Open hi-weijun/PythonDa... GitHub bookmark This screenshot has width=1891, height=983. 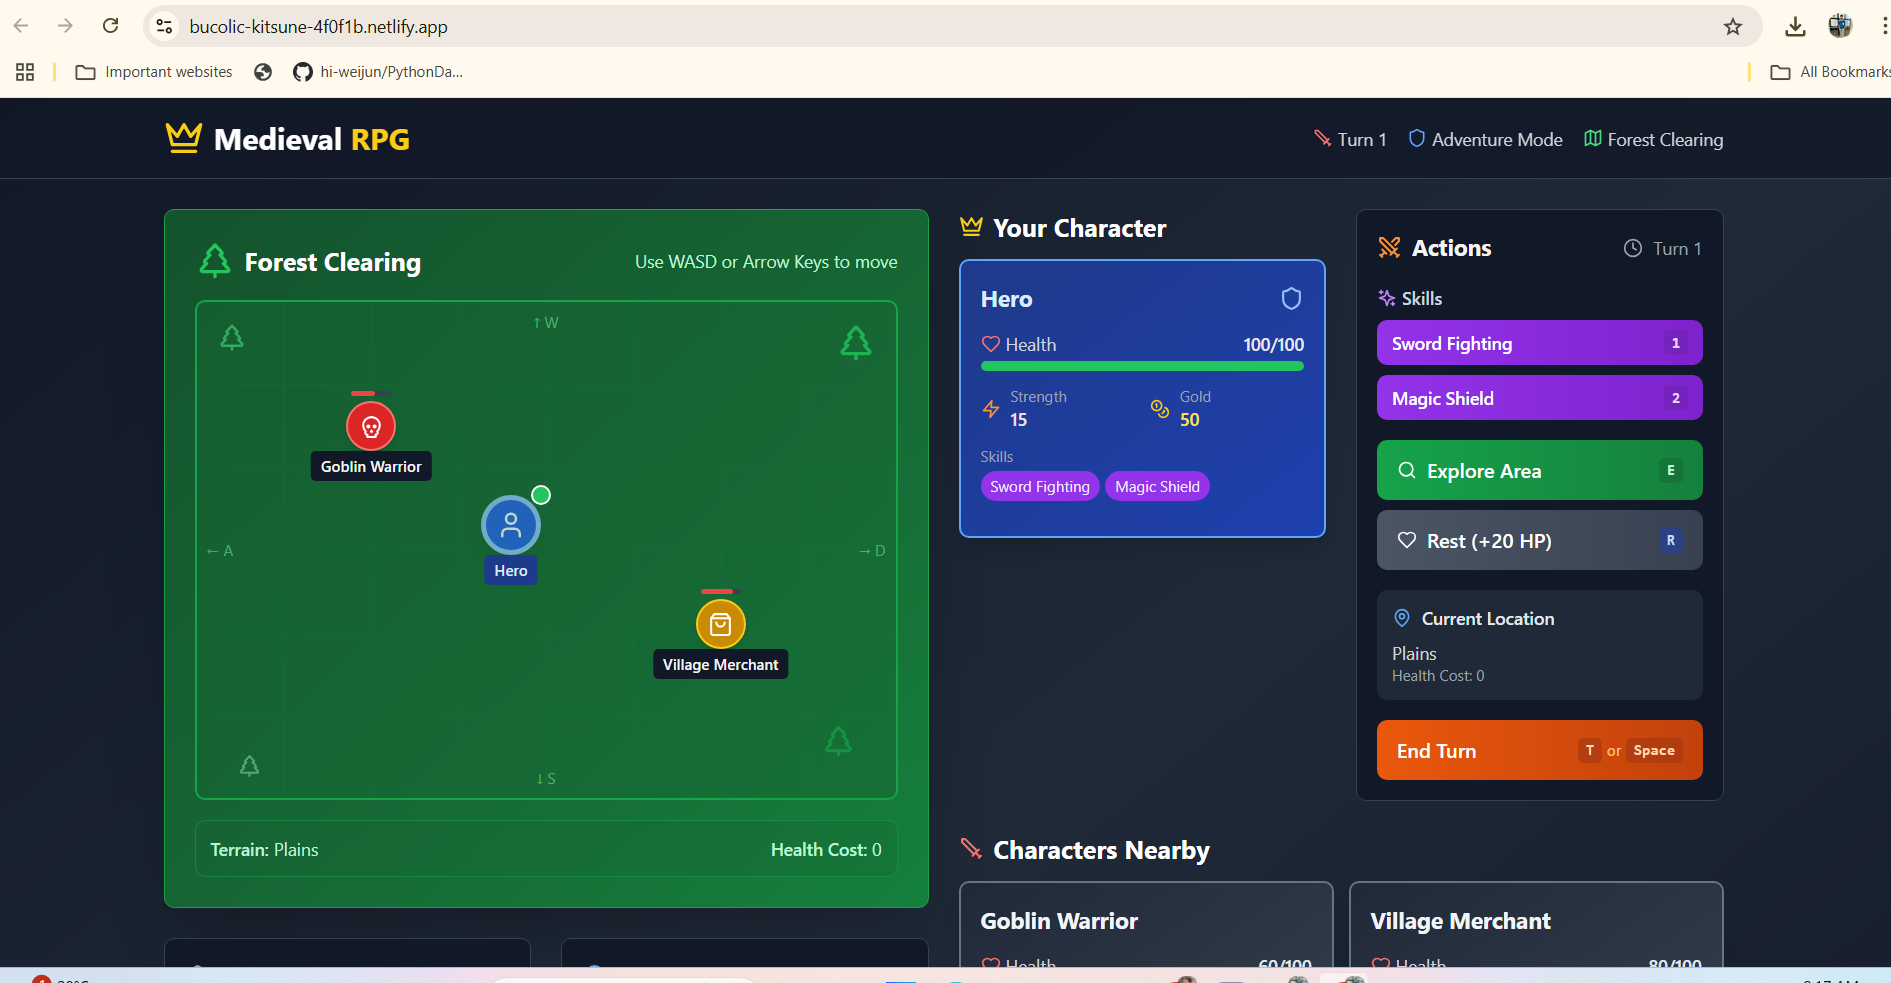coord(378,72)
